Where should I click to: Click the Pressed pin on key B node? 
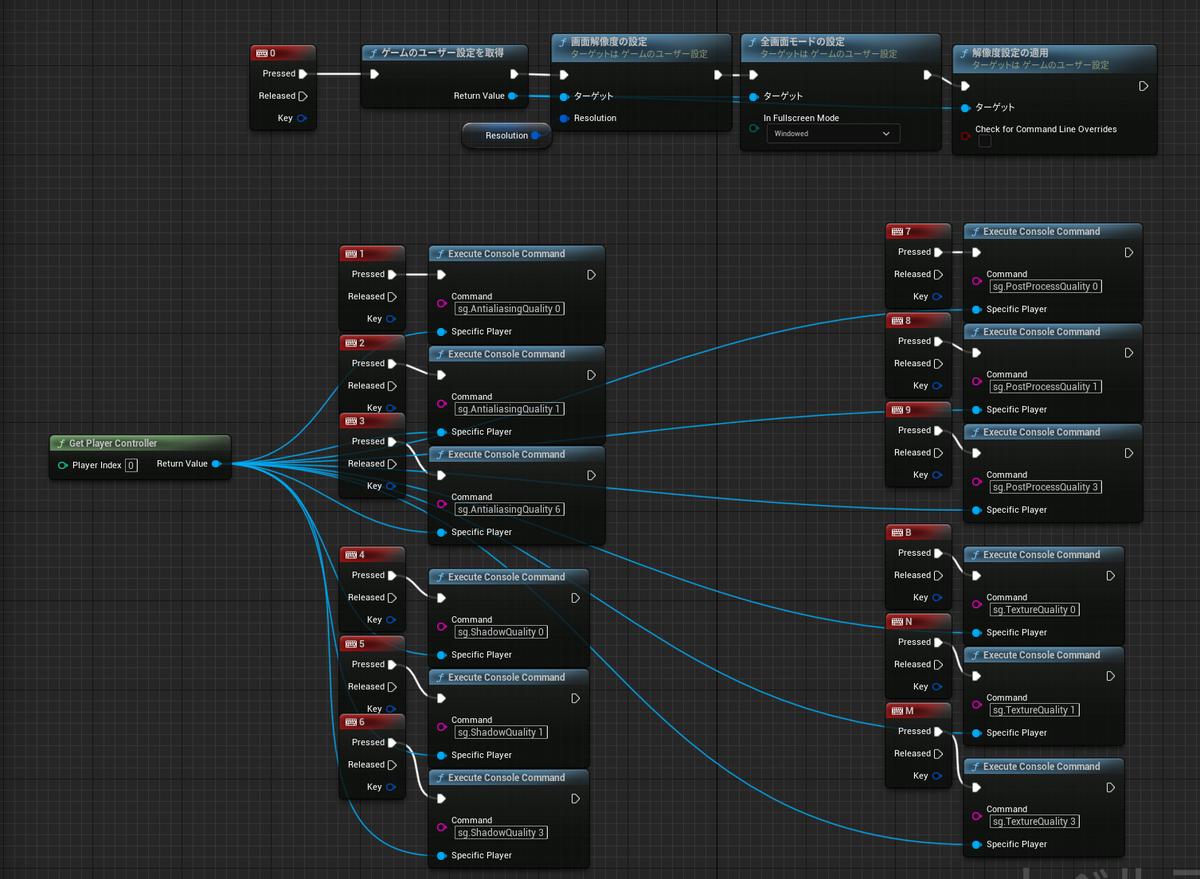[x=938, y=553]
